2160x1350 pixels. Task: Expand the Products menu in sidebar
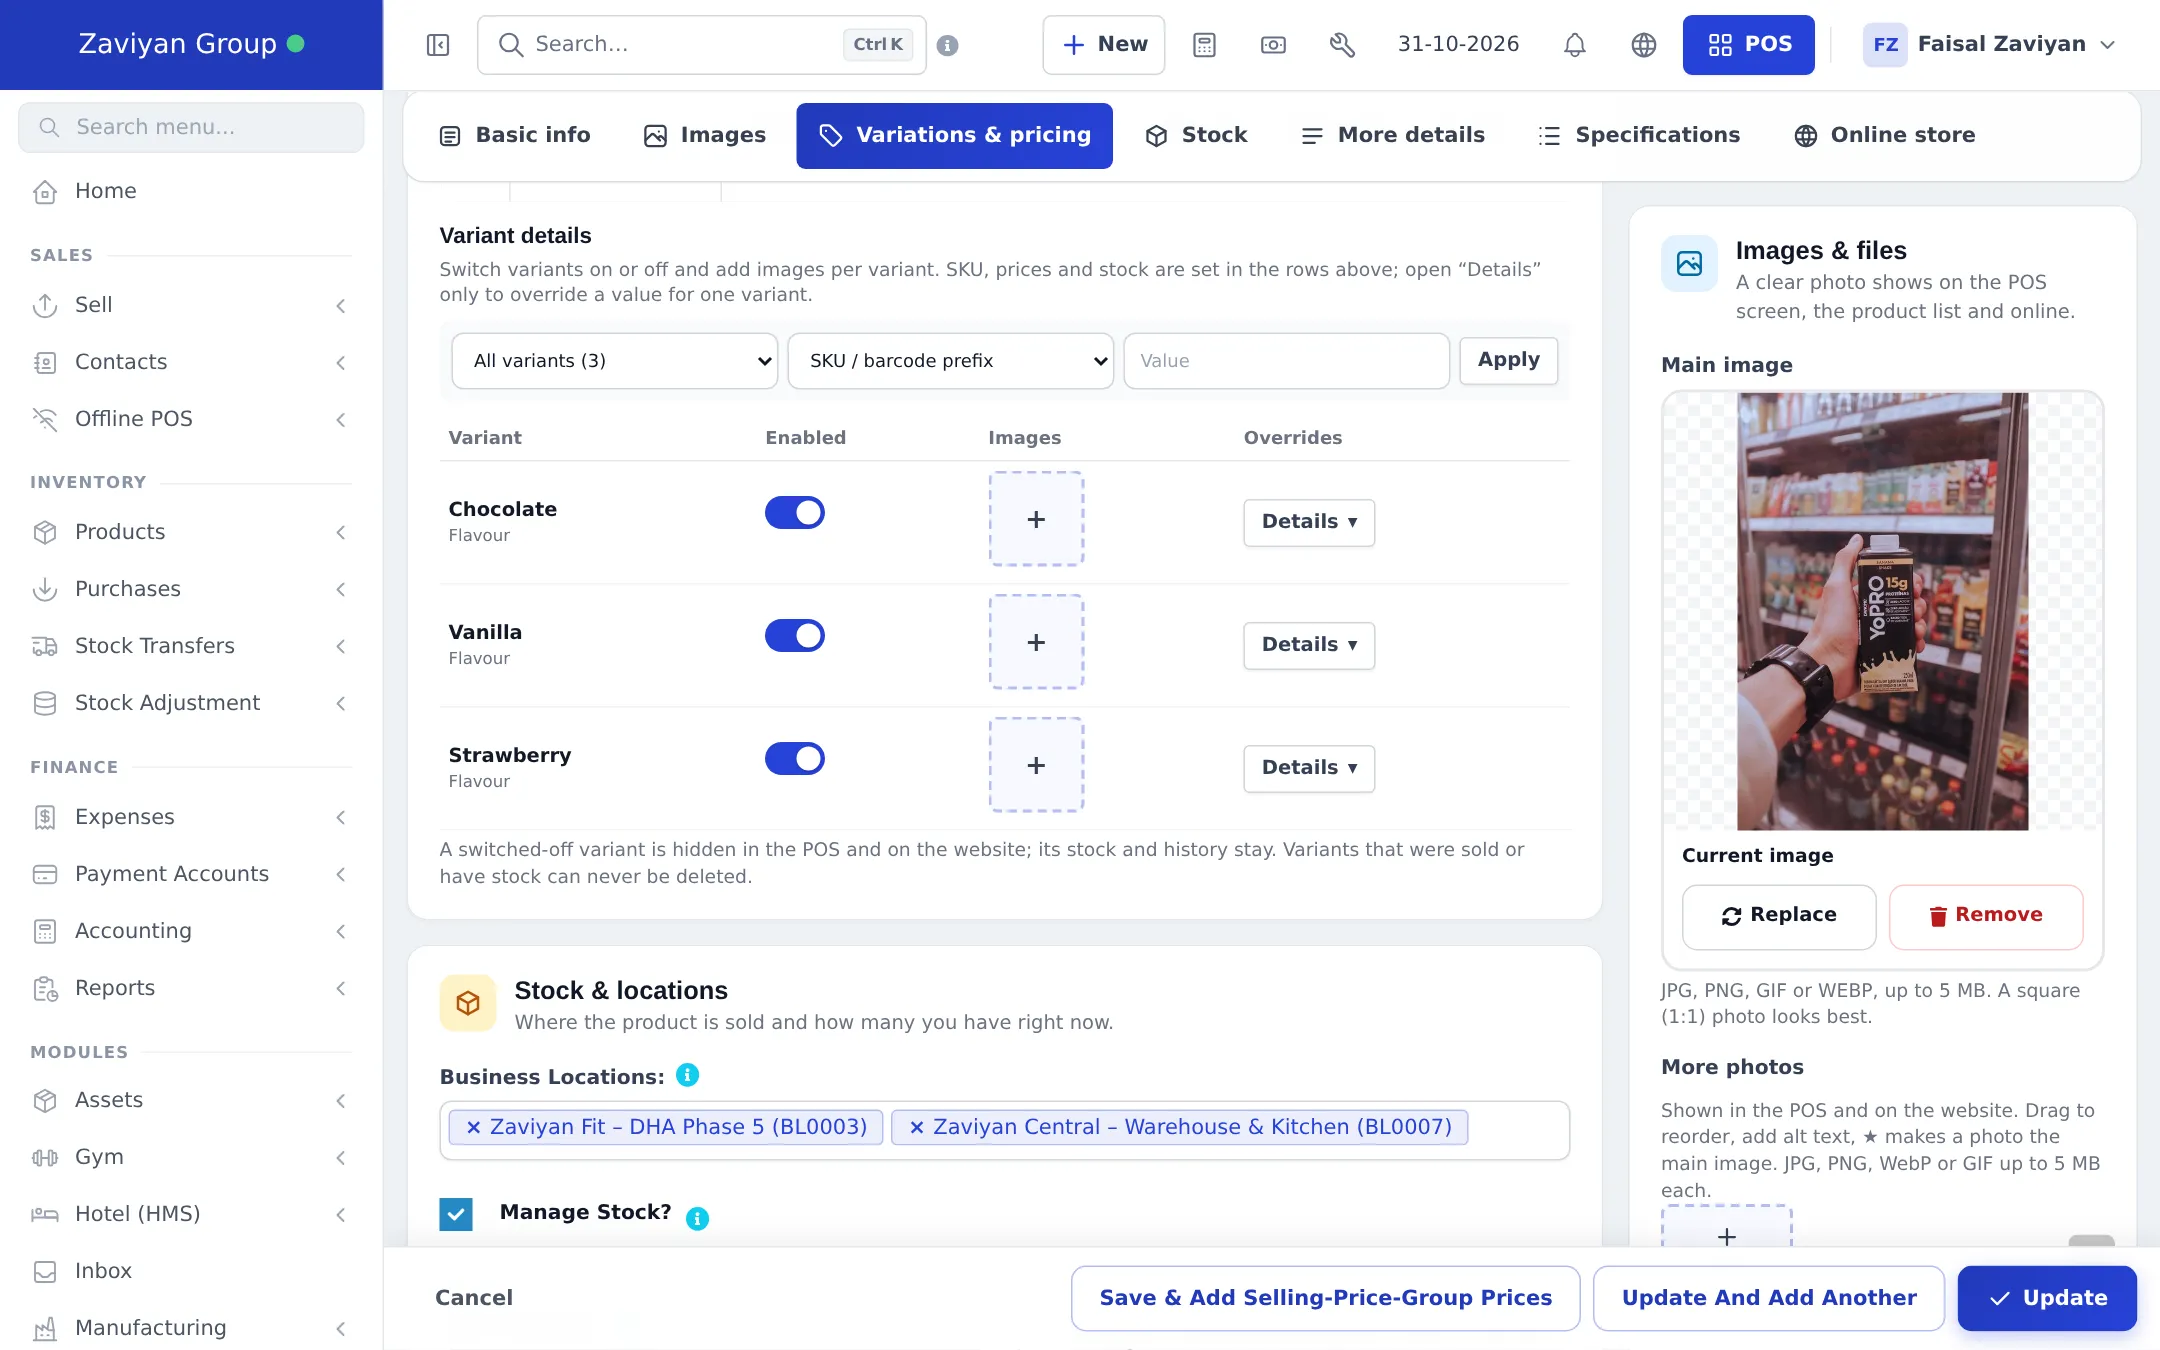pos(190,532)
